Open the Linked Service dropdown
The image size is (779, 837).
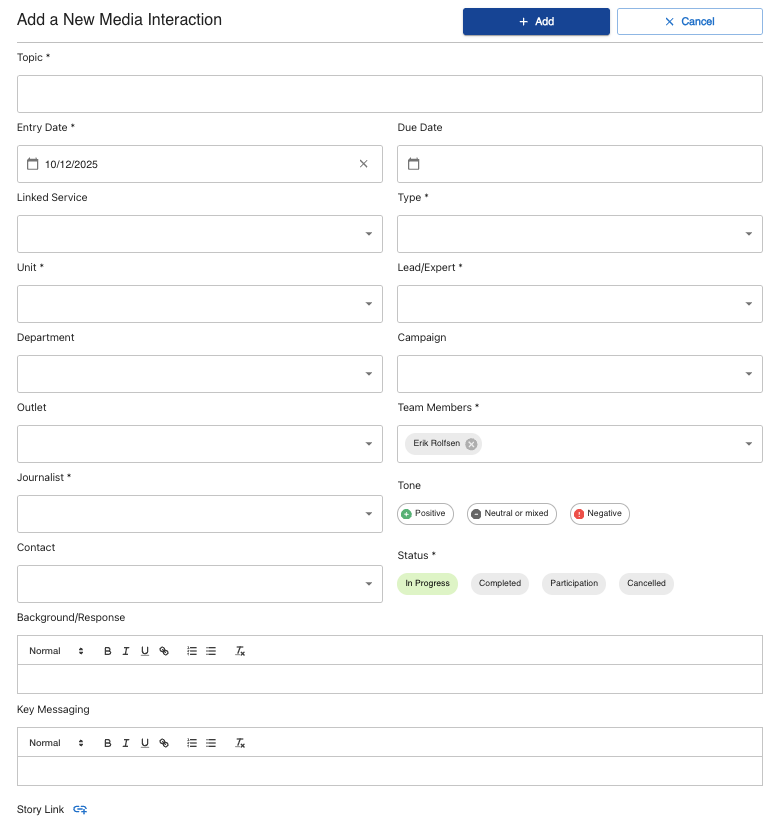pos(369,233)
